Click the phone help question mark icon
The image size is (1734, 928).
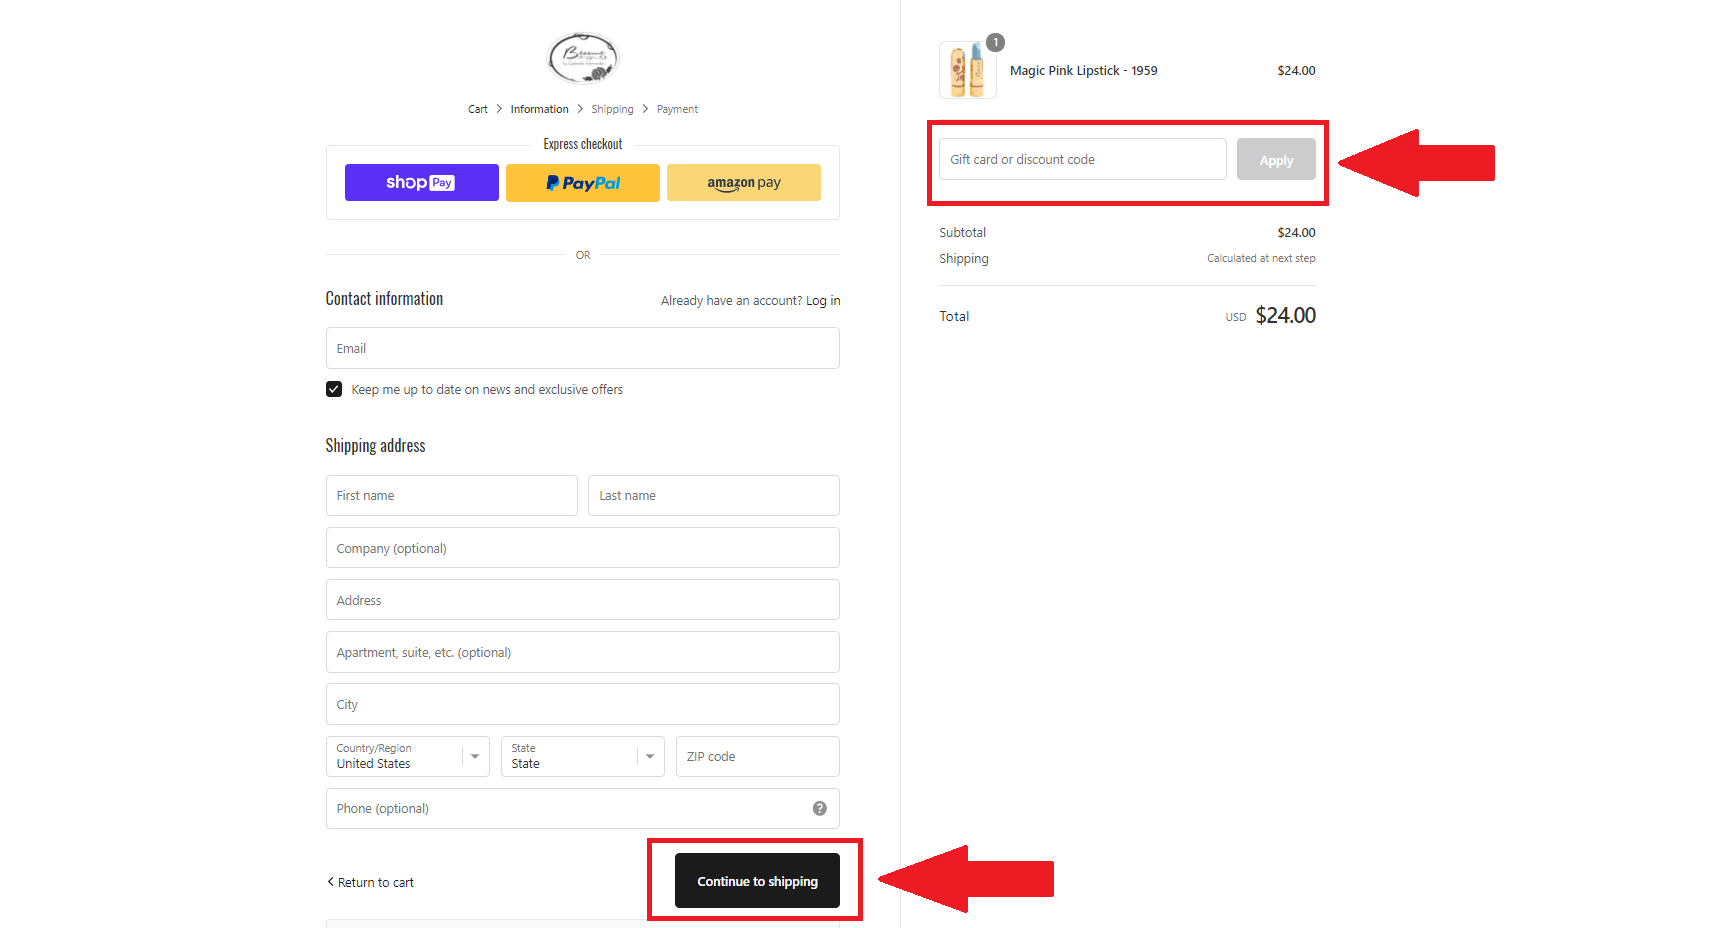point(819,808)
